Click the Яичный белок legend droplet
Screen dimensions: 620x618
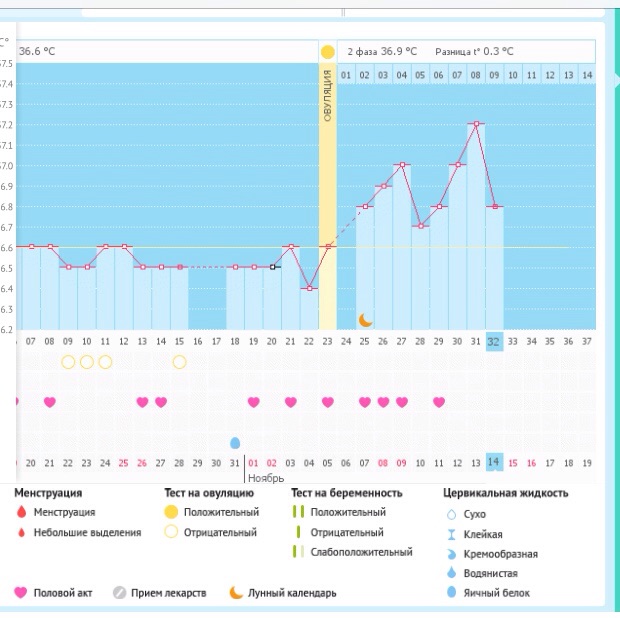coord(451,592)
